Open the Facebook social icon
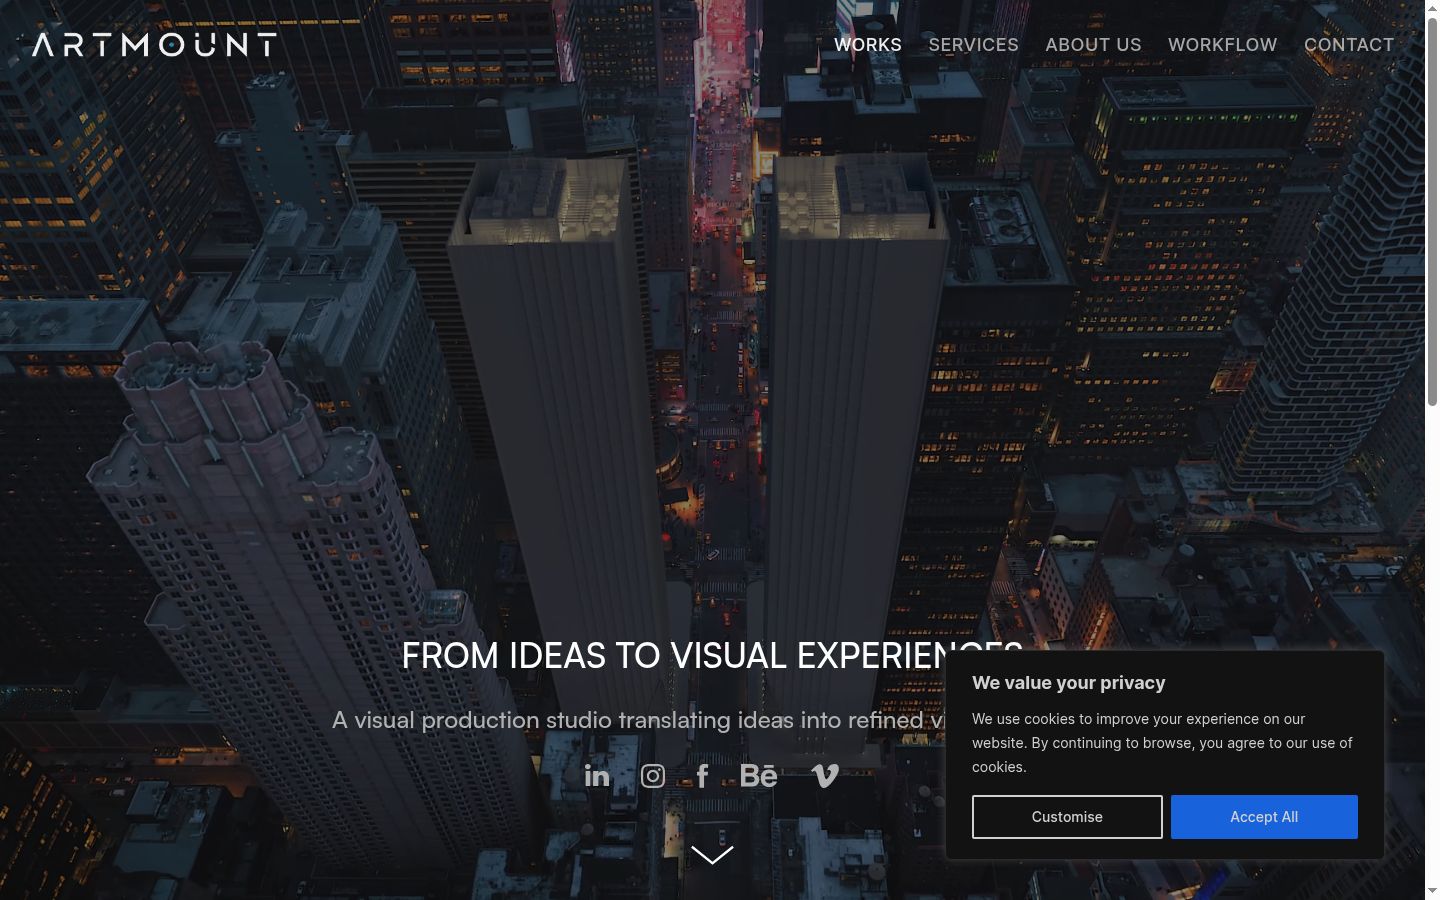This screenshot has width=1440, height=900. pyautogui.click(x=703, y=776)
